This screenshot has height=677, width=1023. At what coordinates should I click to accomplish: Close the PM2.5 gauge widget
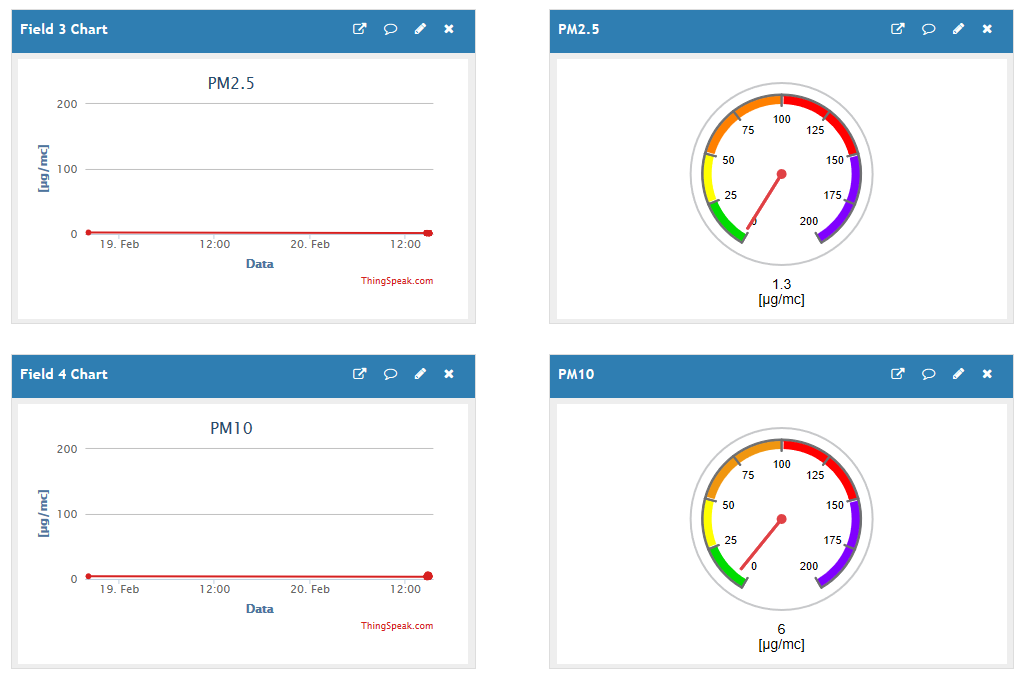(987, 29)
